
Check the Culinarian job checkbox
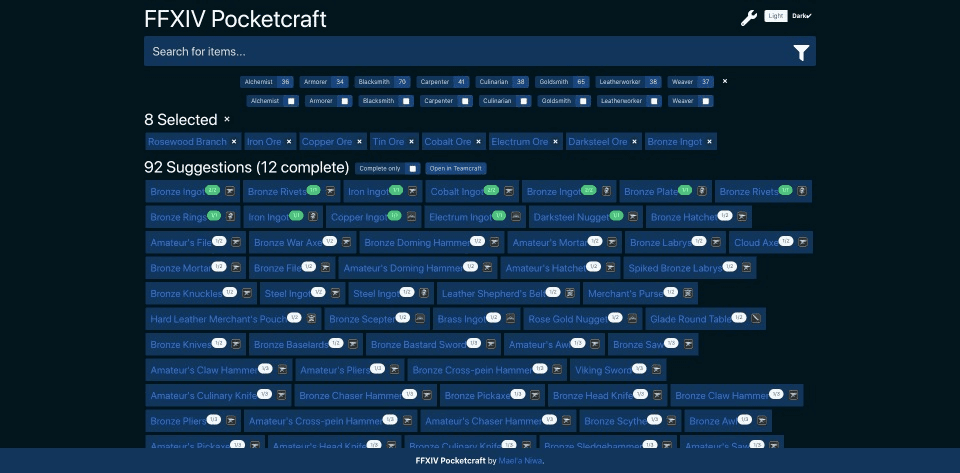(x=523, y=101)
